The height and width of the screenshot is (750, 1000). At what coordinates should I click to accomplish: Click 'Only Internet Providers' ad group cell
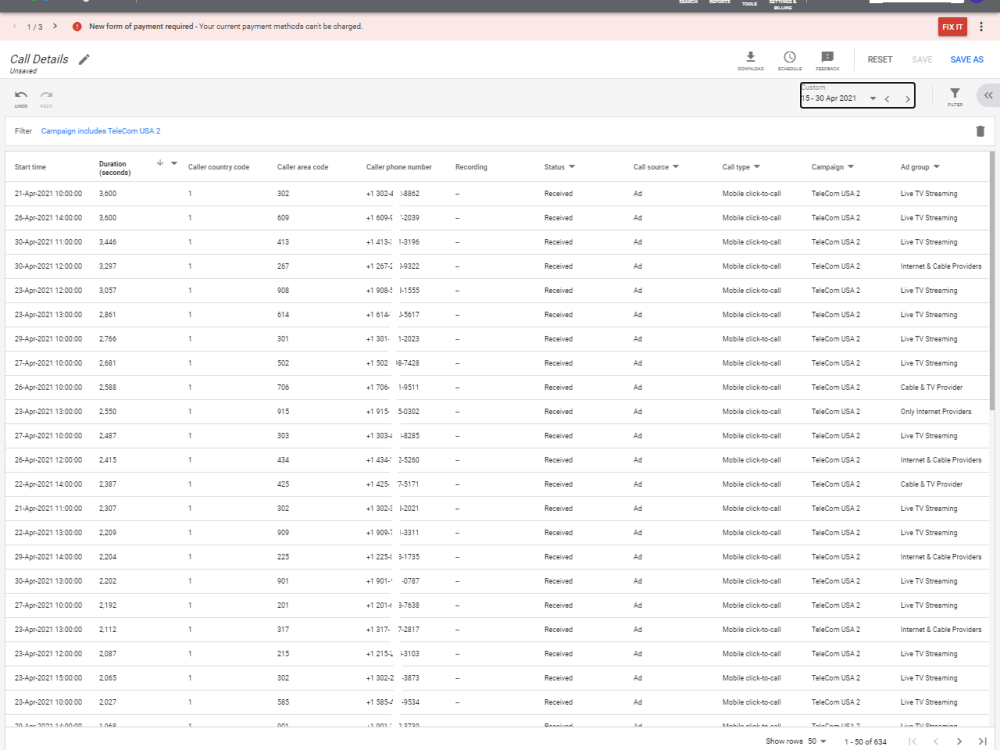point(936,411)
